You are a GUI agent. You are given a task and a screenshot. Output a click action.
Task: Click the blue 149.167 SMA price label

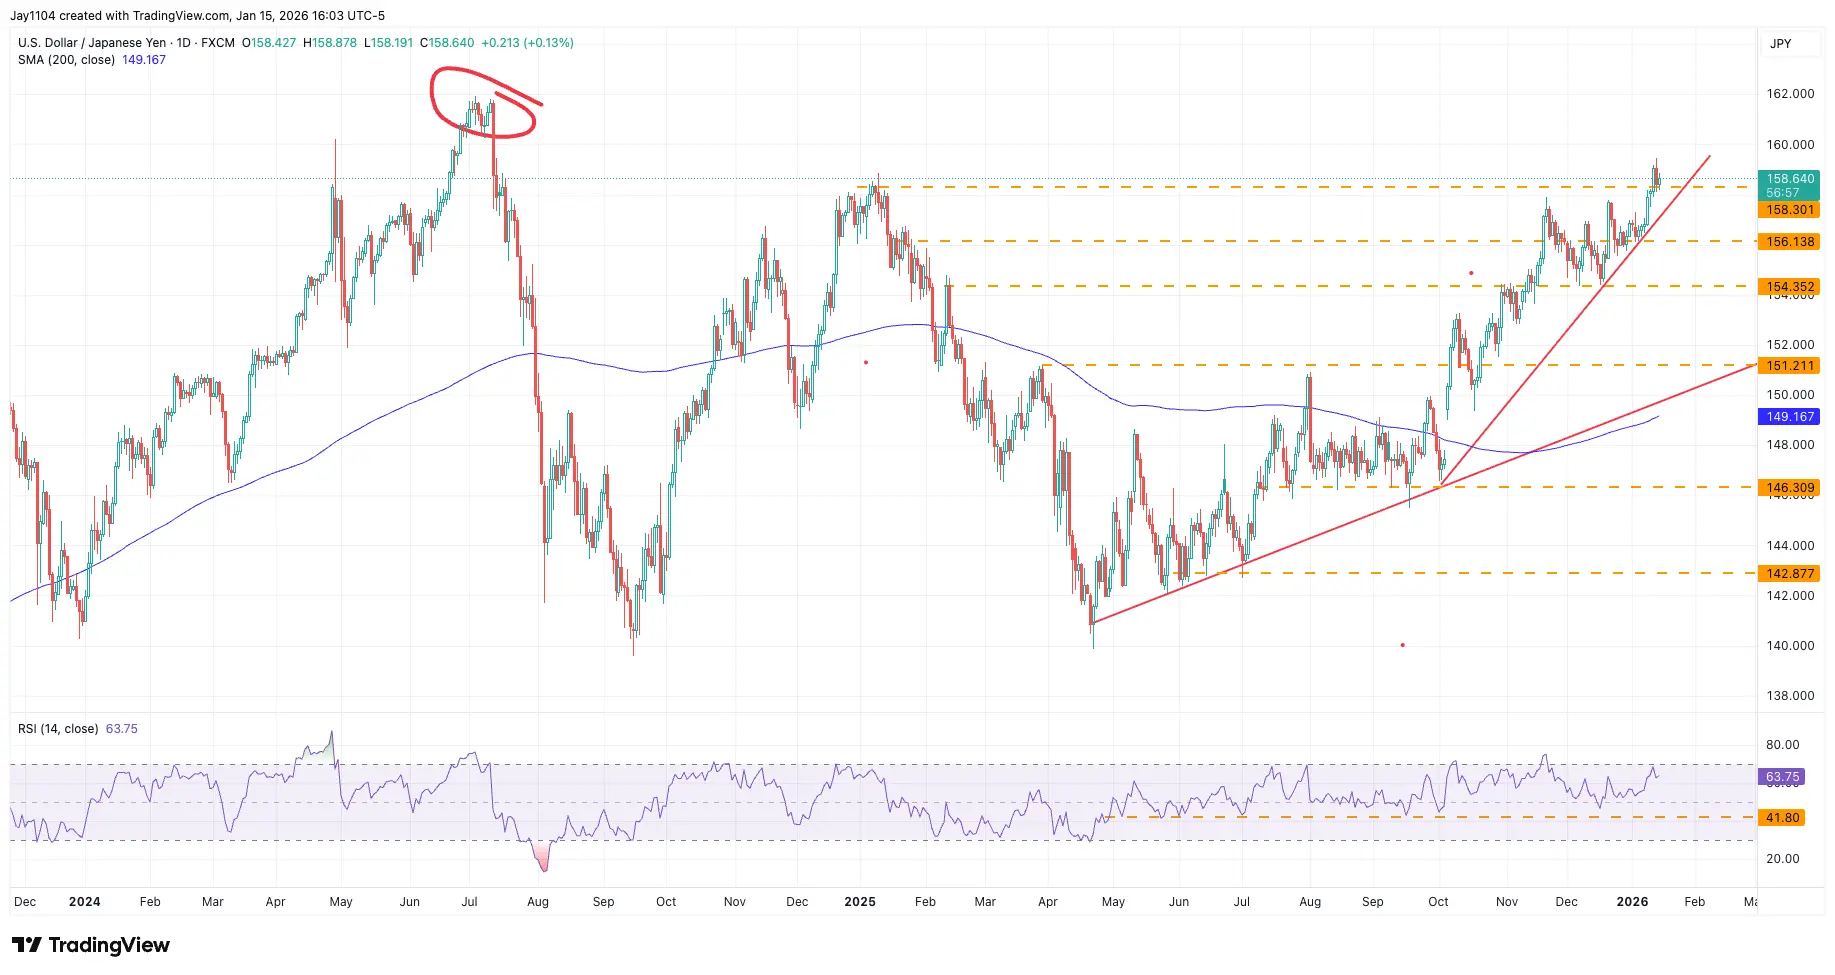(x=1789, y=417)
